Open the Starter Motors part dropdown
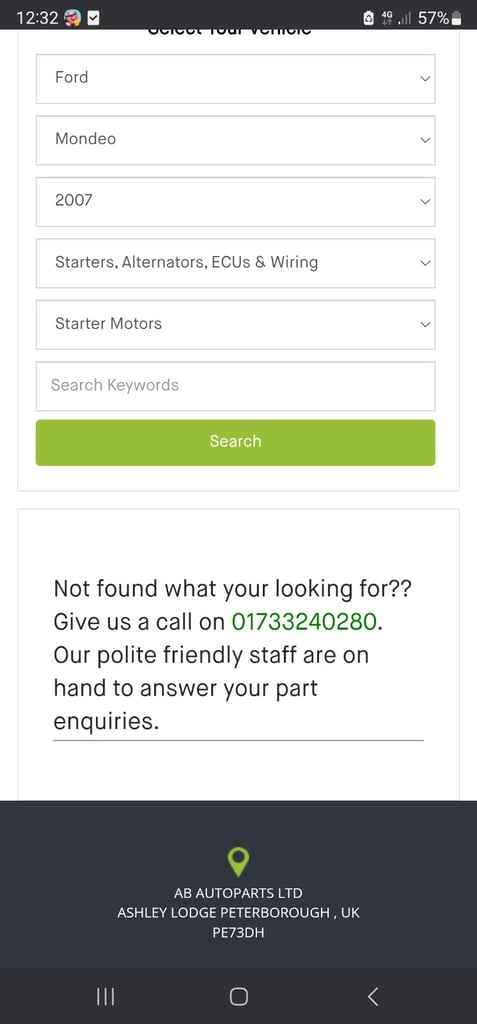477x1024 pixels. [x=235, y=324]
